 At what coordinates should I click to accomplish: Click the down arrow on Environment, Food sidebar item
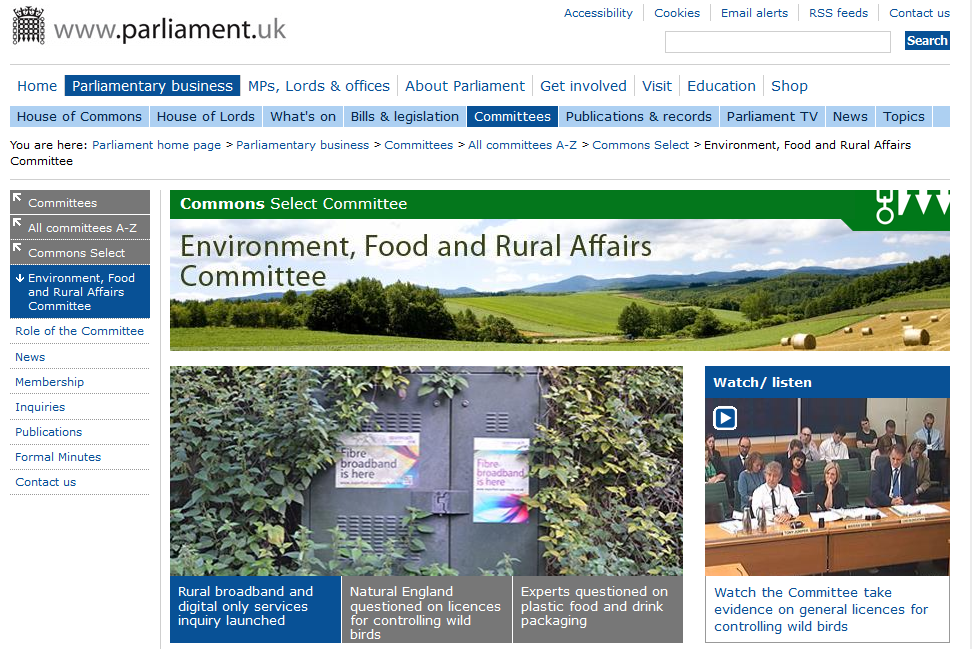tap(20, 278)
